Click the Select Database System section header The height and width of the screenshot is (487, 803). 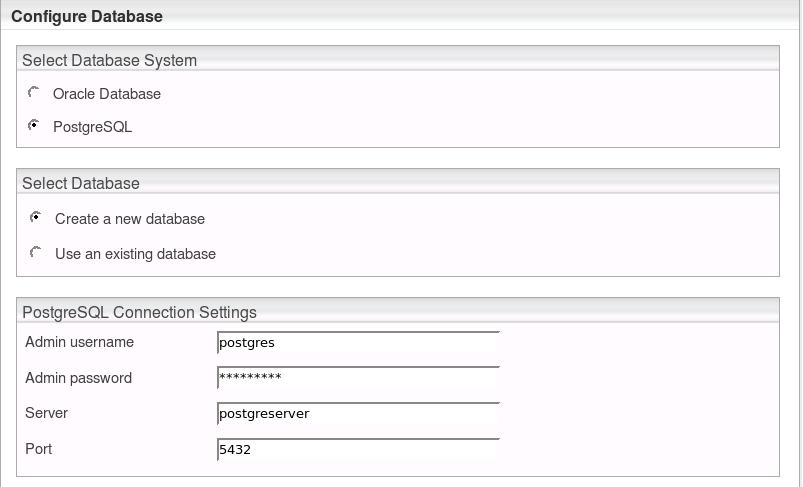click(110, 60)
